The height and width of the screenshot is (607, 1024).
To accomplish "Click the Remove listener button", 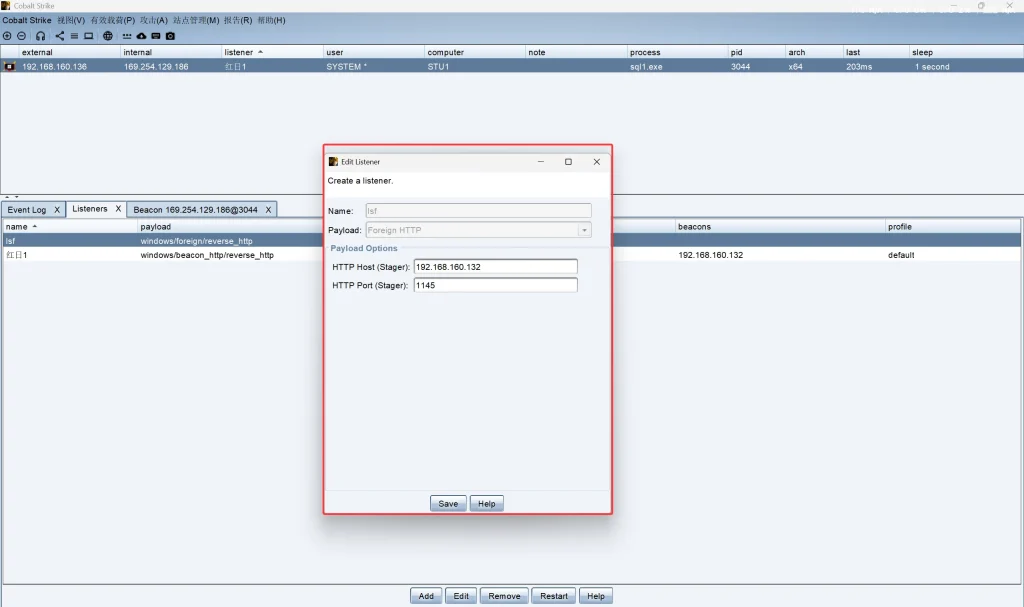I will pos(504,596).
